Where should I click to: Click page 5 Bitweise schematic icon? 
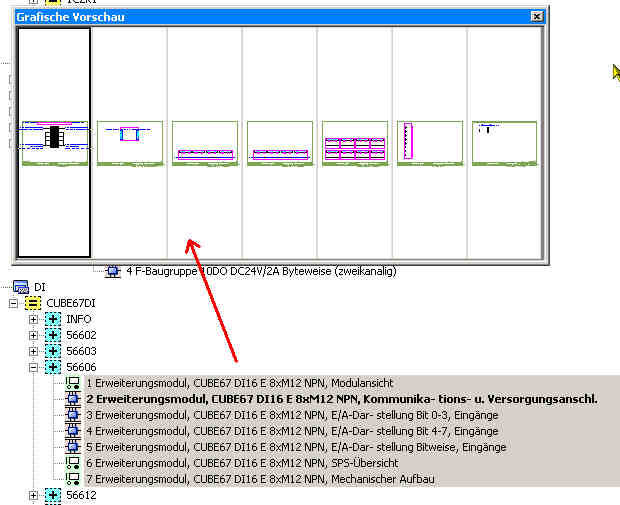click(x=73, y=447)
